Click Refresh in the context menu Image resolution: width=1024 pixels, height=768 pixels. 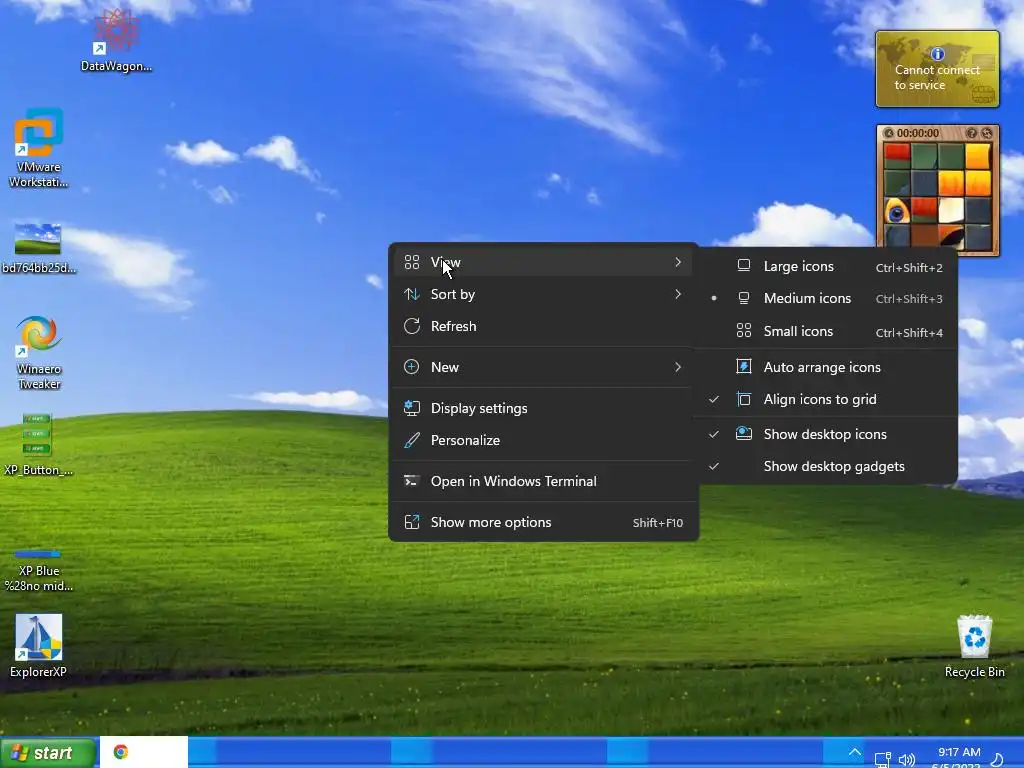coord(543,327)
